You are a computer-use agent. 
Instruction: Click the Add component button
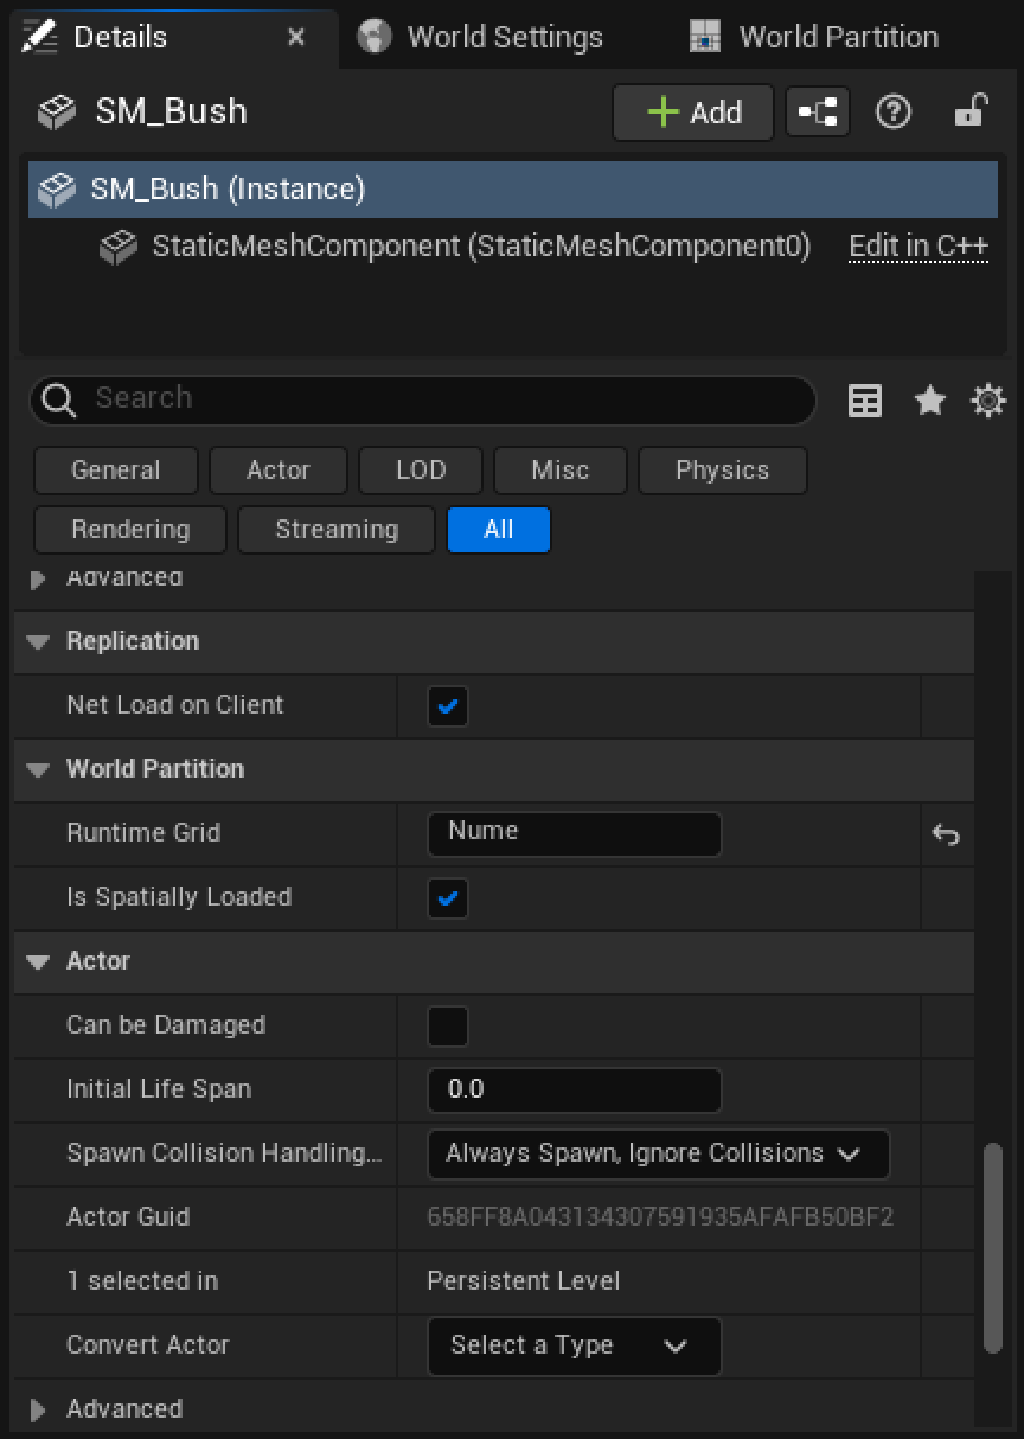click(x=693, y=112)
